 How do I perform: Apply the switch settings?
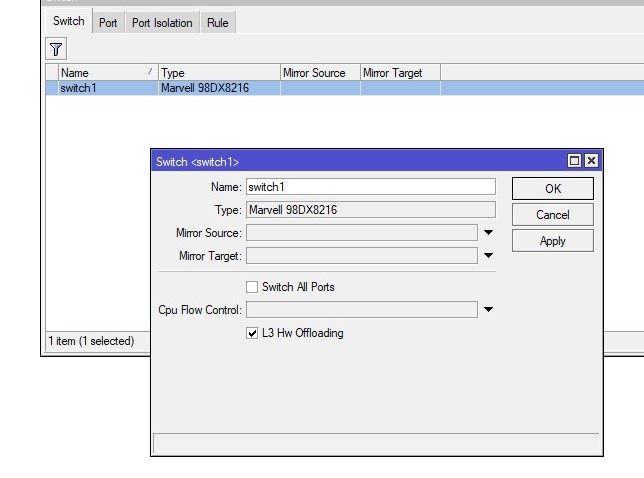tap(552, 241)
